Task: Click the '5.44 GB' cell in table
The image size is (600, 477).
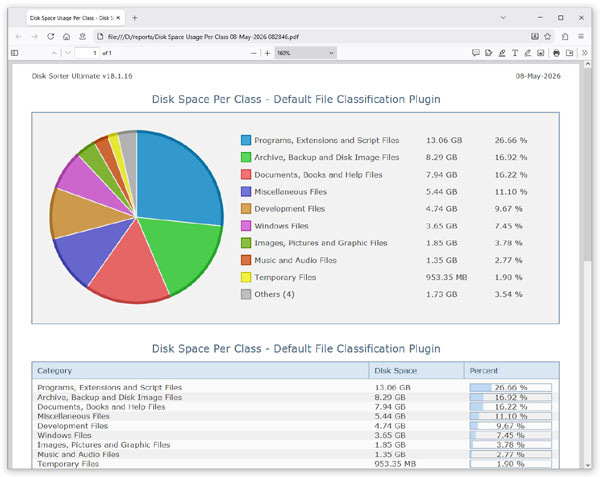Action: pos(390,416)
